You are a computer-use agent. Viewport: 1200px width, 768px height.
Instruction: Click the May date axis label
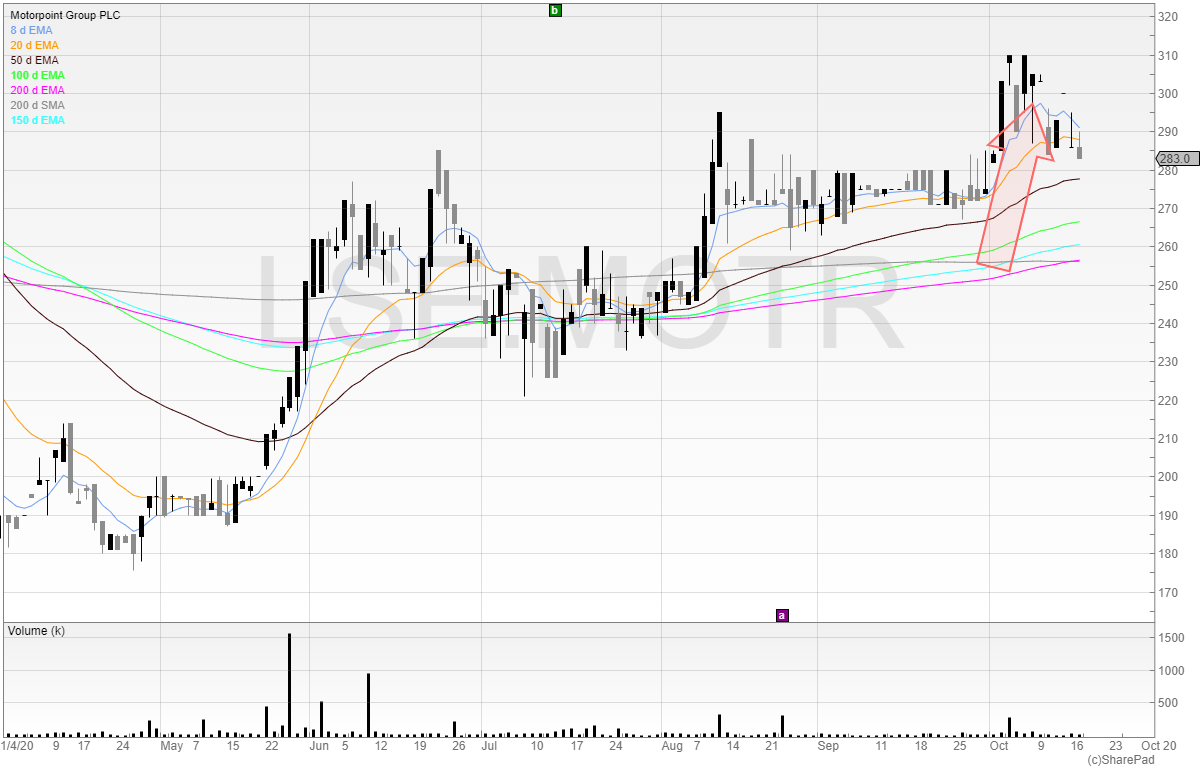click(x=172, y=746)
